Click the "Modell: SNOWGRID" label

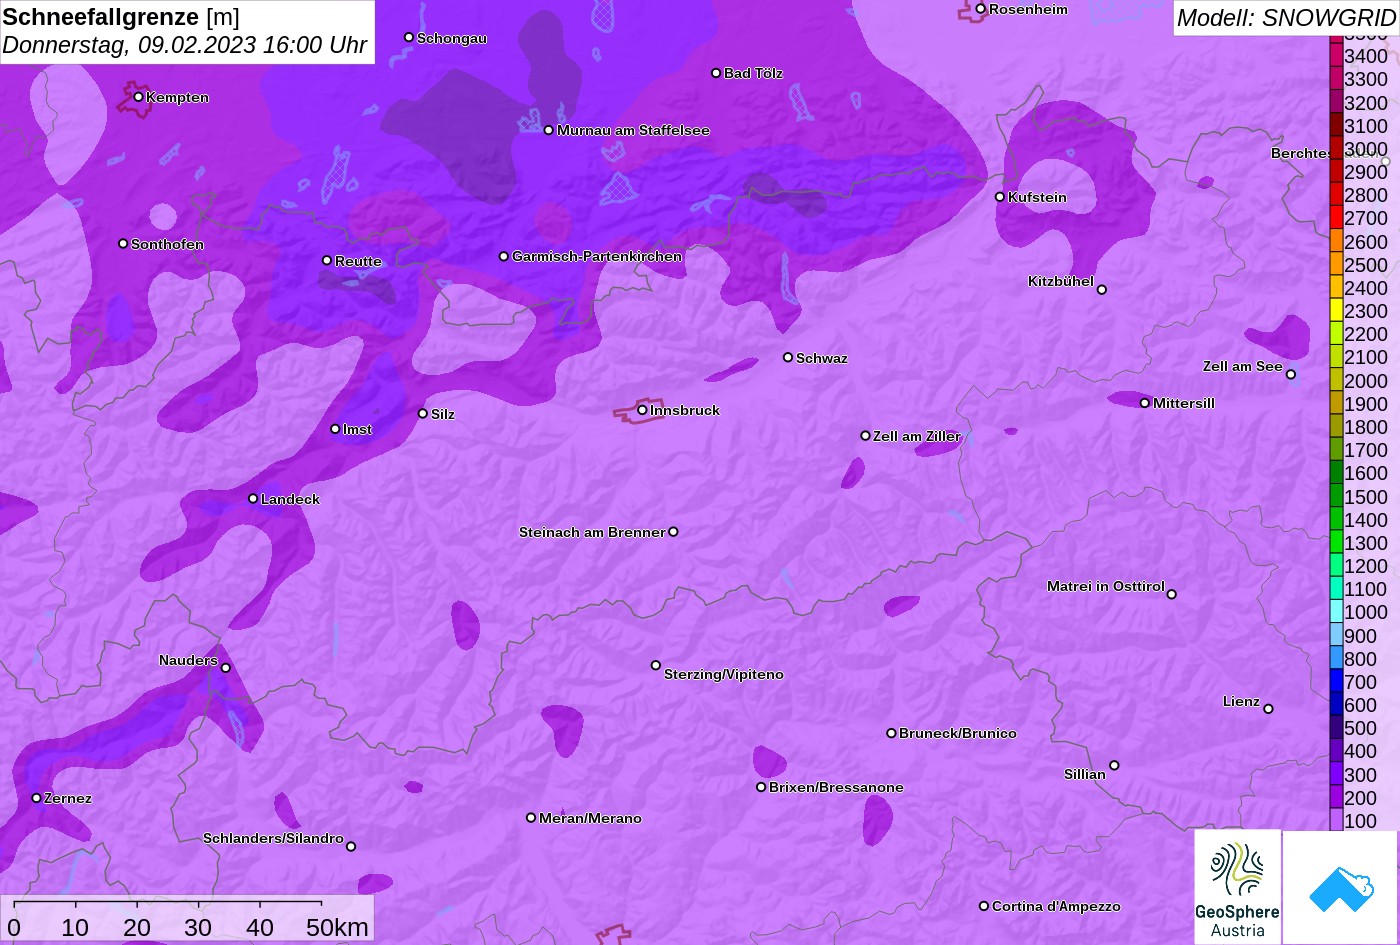pos(1285,18)
